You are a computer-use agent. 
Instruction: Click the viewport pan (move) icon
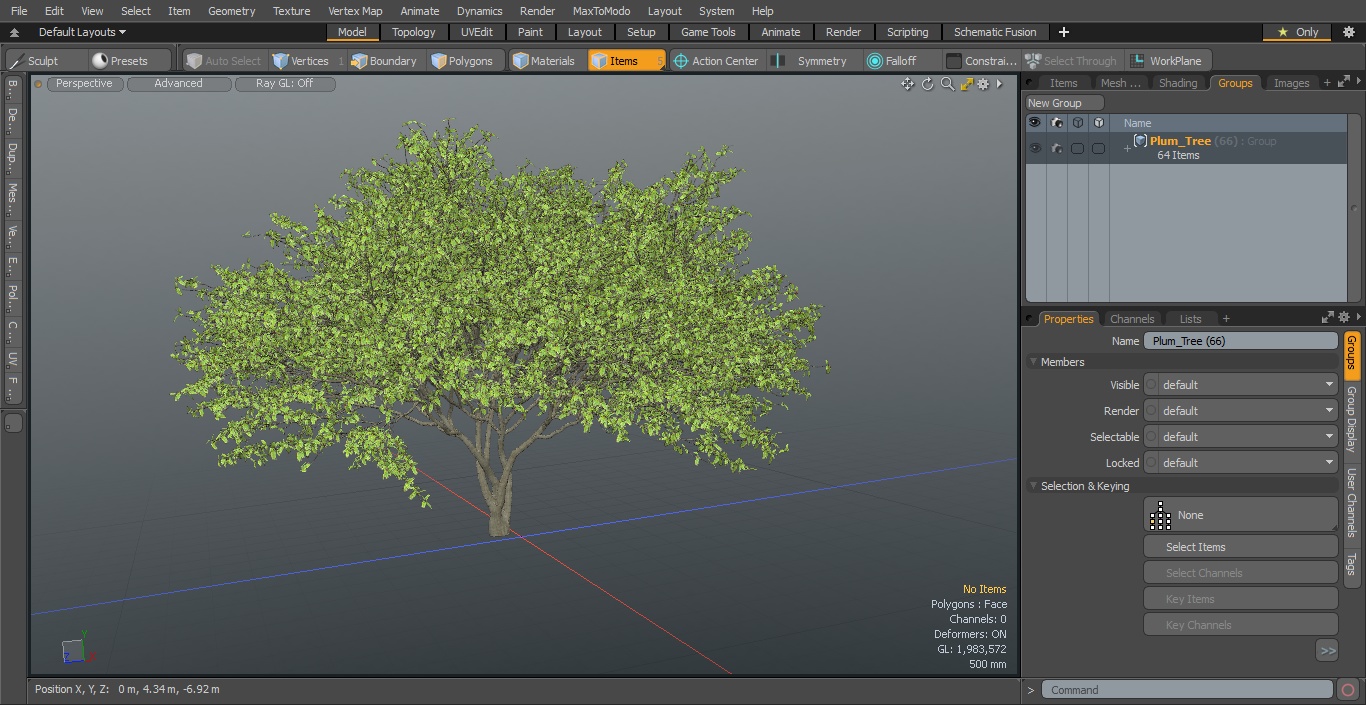[x=907, y=84]
